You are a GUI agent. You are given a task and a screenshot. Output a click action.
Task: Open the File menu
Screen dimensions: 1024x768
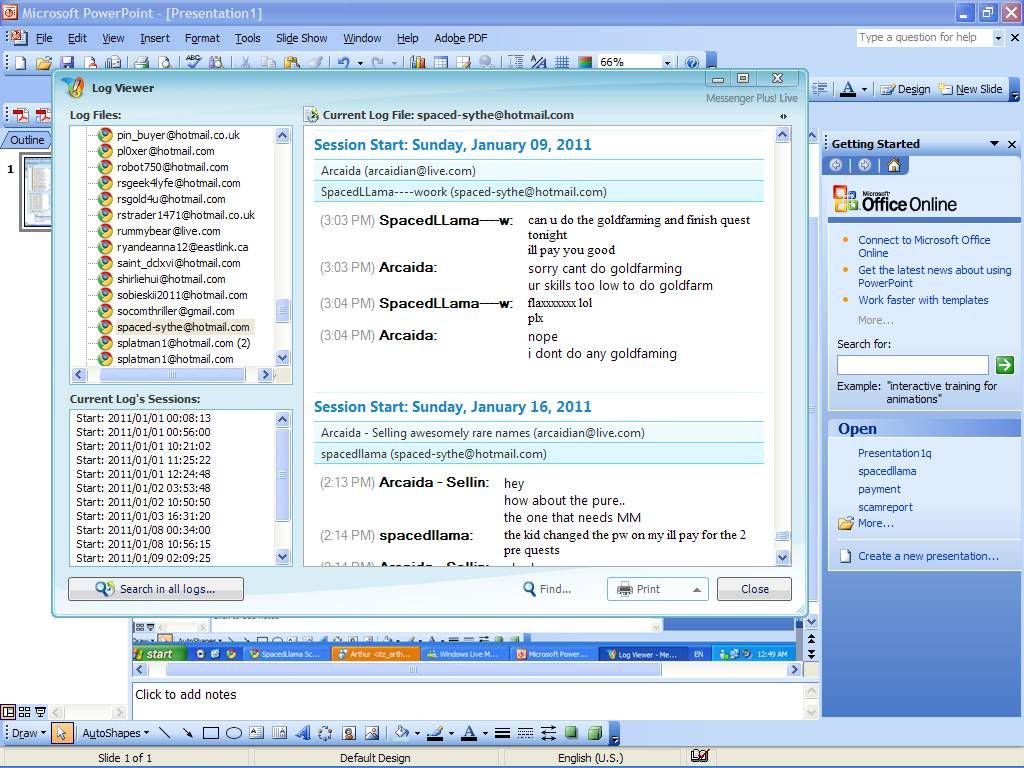coord(44,38)
